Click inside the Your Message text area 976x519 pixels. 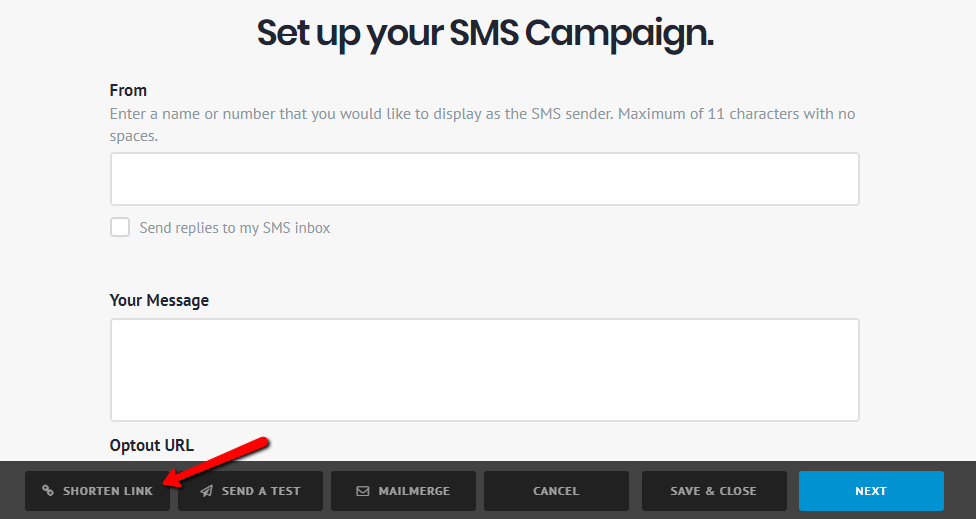coord(484,369)
